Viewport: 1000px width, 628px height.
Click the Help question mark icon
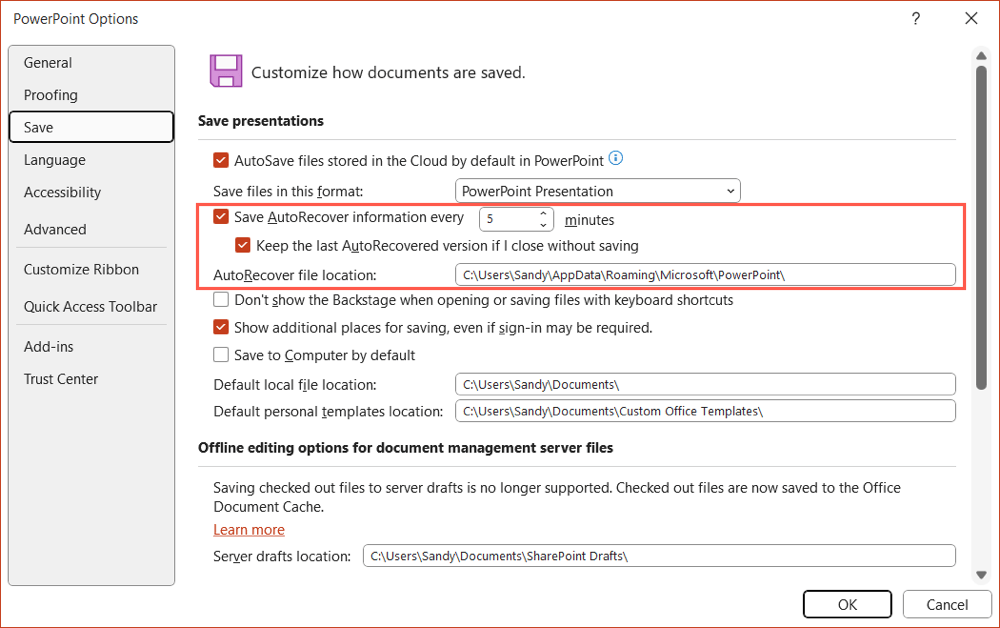click(x=915, y=18)
